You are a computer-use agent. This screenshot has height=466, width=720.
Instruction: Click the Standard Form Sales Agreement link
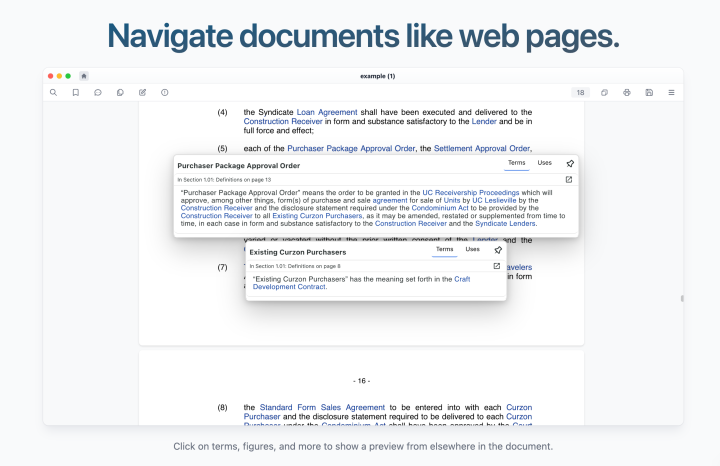click(322, 407)
